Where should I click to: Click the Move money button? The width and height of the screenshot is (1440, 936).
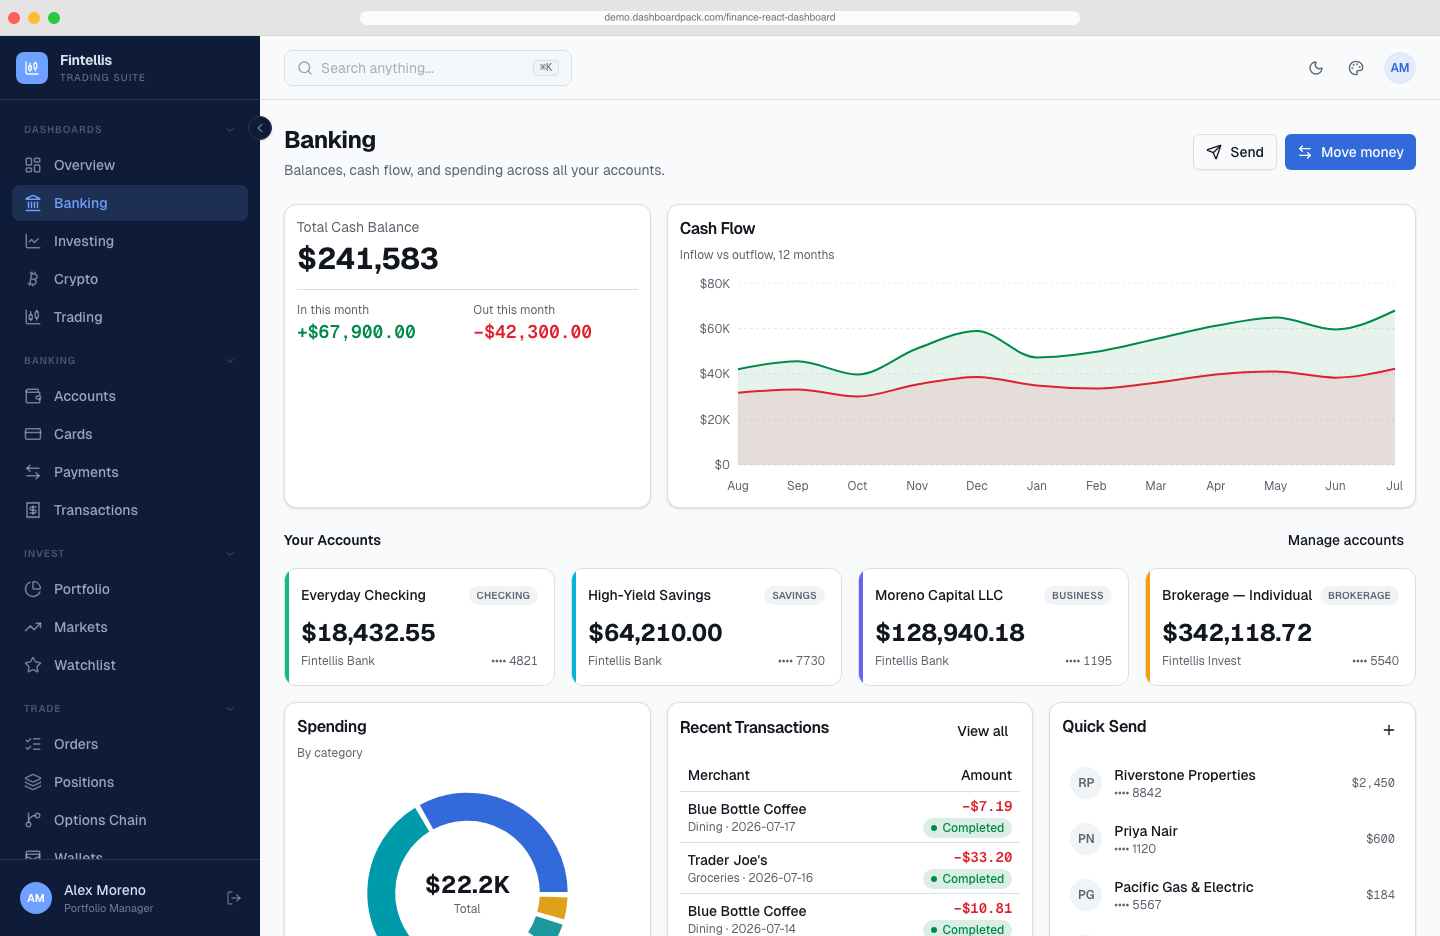(1350, 152)
